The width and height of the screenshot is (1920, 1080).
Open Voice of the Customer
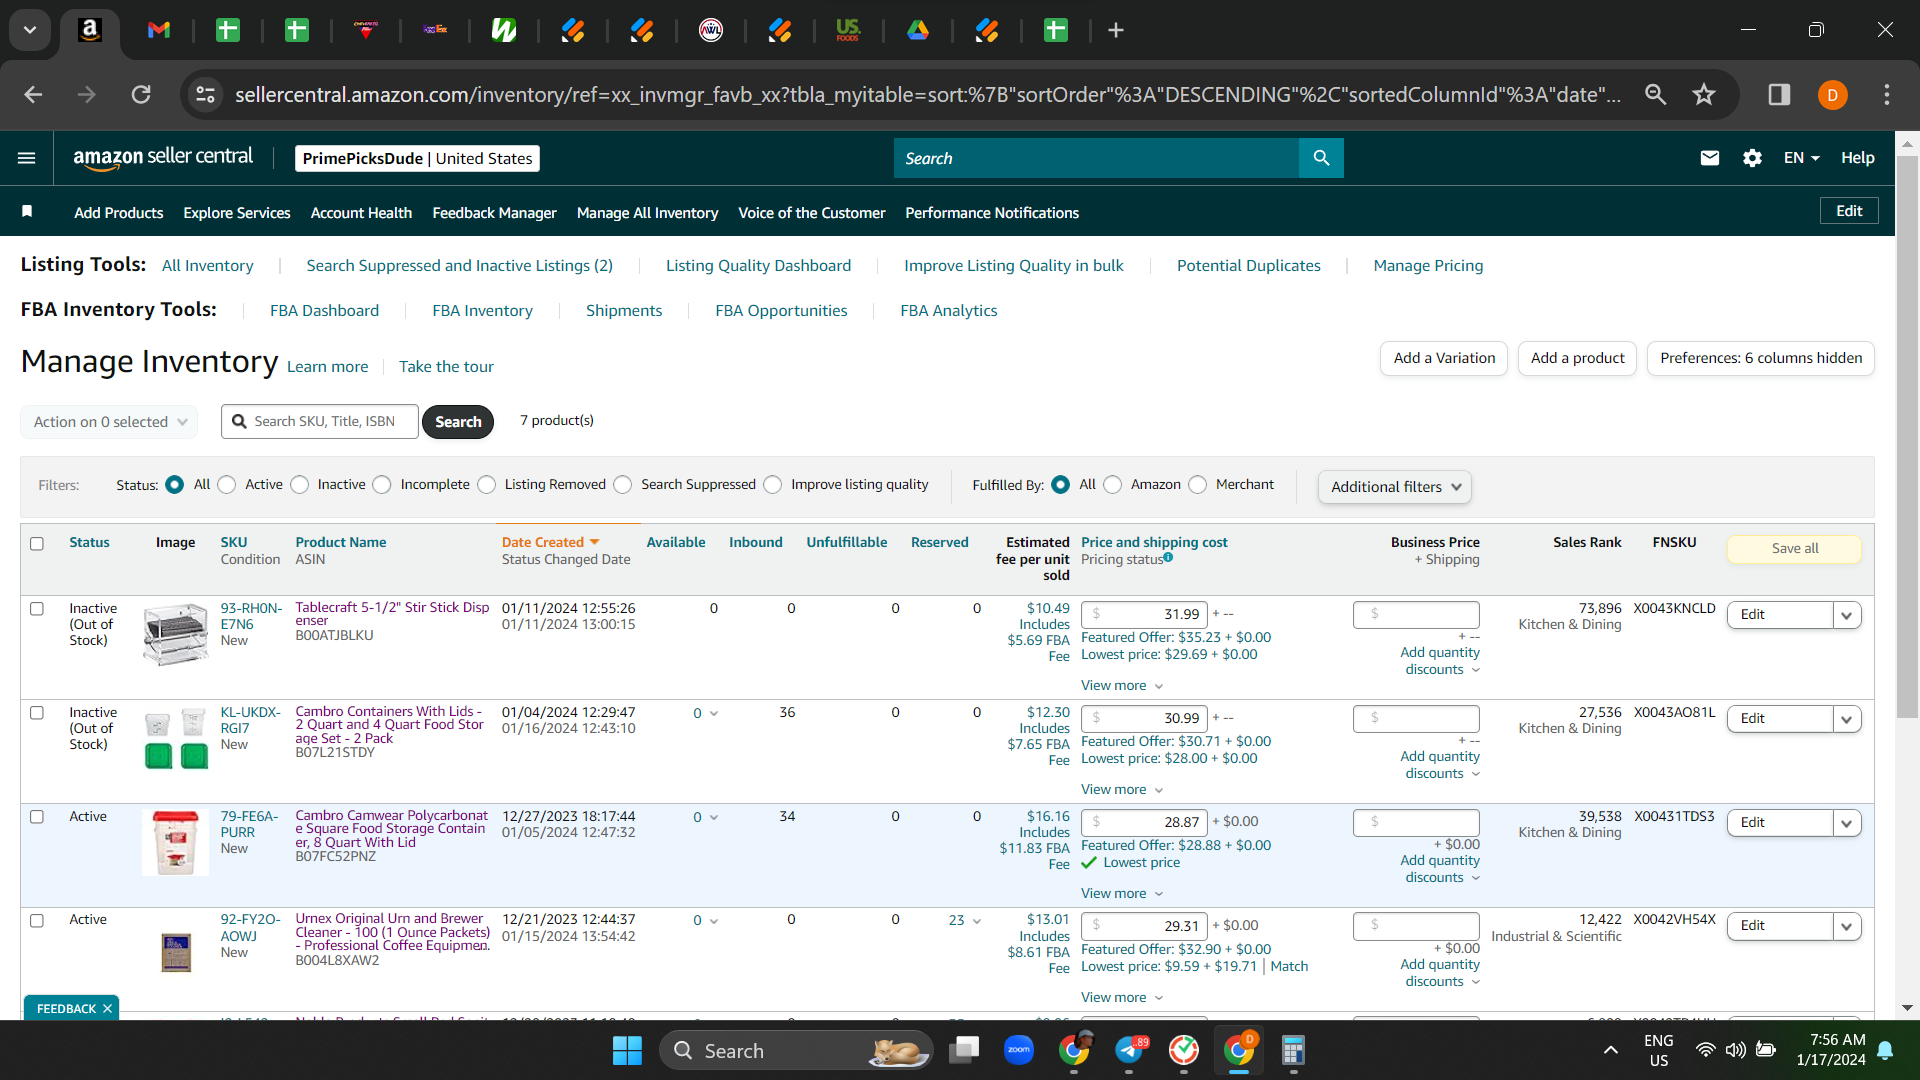811,213
